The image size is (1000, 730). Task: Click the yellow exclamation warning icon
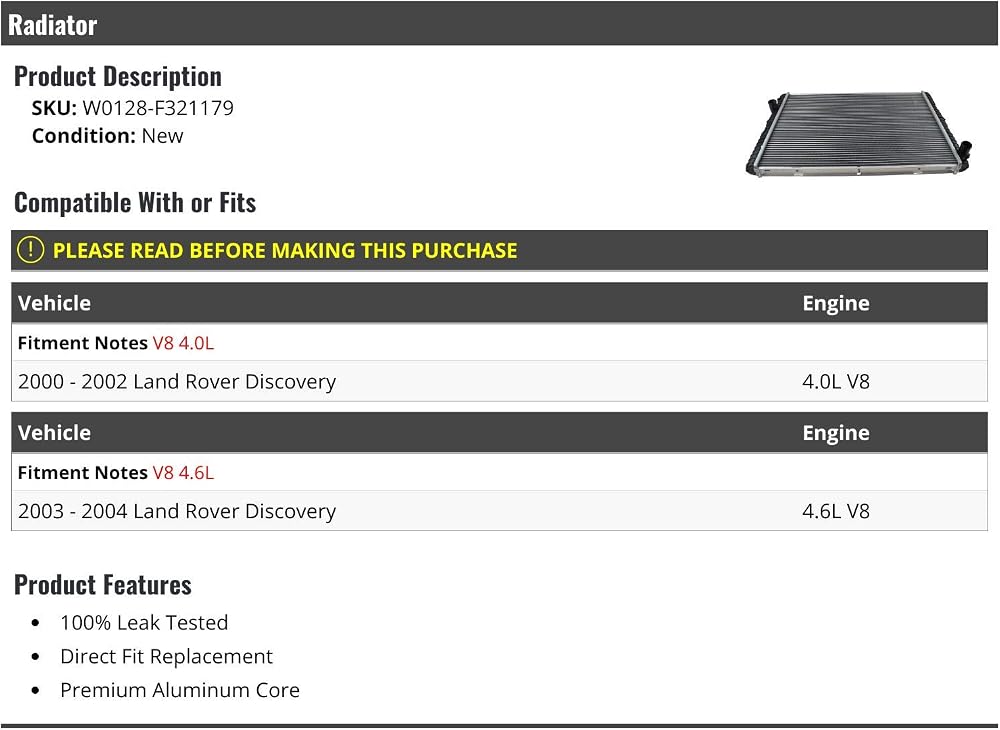(30, 250)
